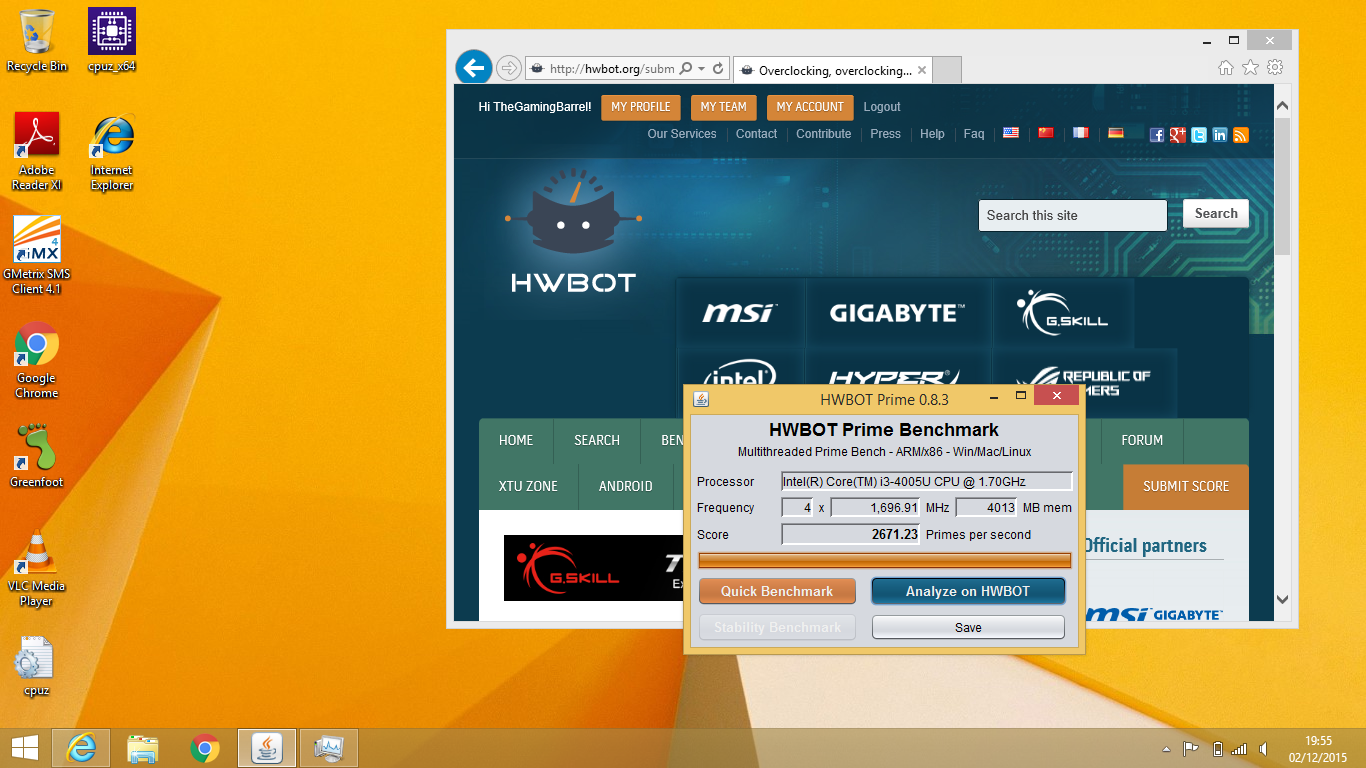Open the HOME nav item

tap(516, 440)
